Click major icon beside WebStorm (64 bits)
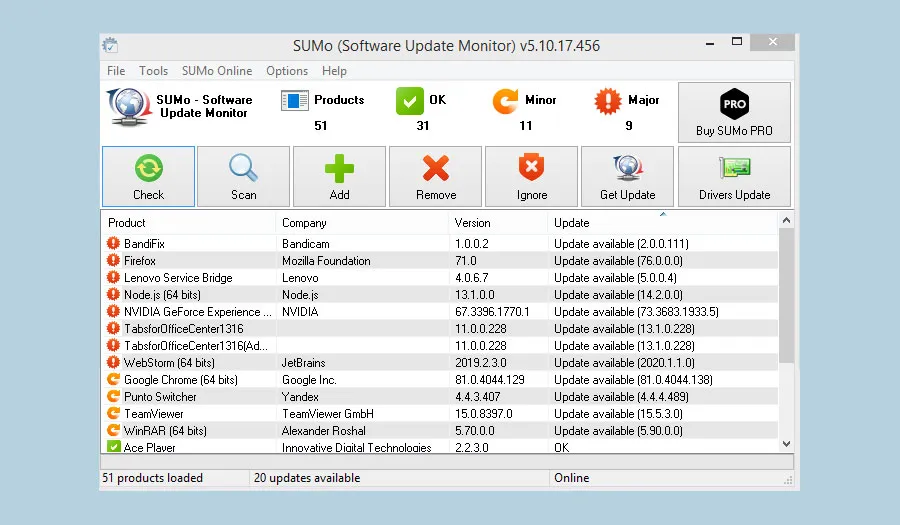Viewport: 900px width, 525px height. (113, 363)
